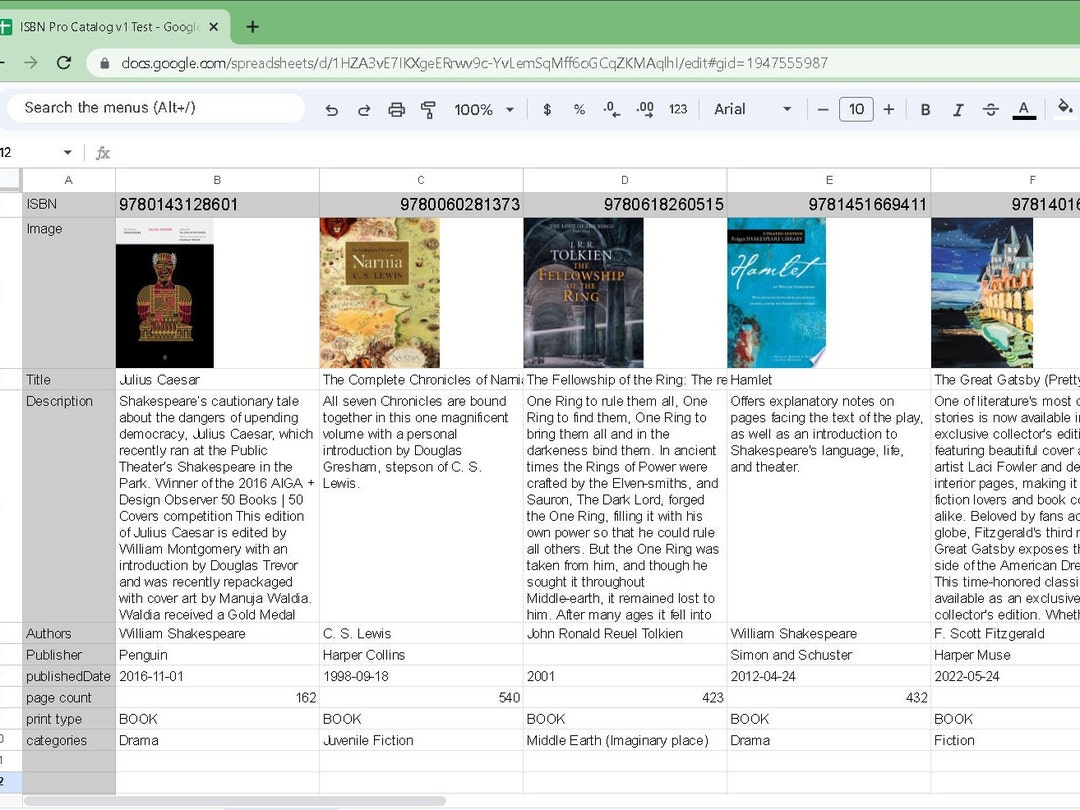Click the decrease decimal places icon
Screen dimensions: 1080x810
611,110
